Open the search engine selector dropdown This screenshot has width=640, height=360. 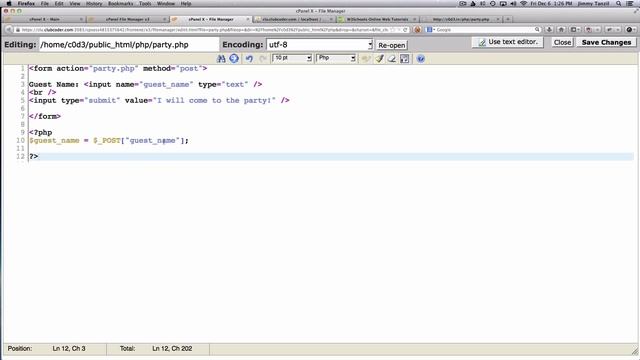pyautogui.click(x=430, y=30)
